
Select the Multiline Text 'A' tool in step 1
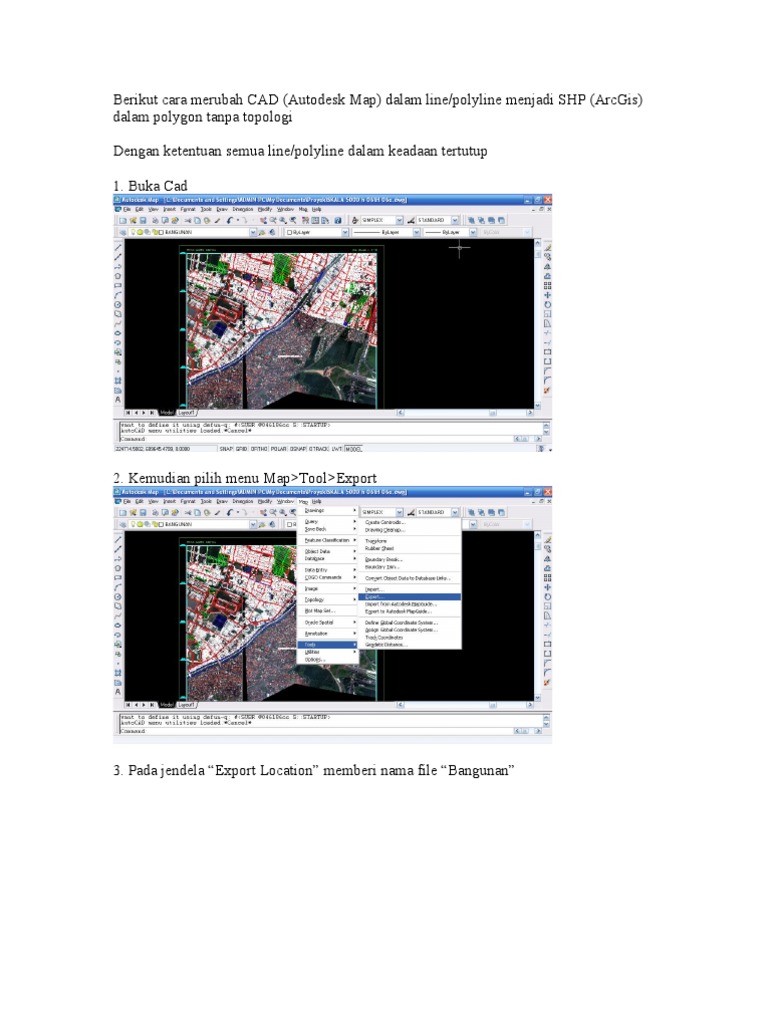tap(118, 399)
